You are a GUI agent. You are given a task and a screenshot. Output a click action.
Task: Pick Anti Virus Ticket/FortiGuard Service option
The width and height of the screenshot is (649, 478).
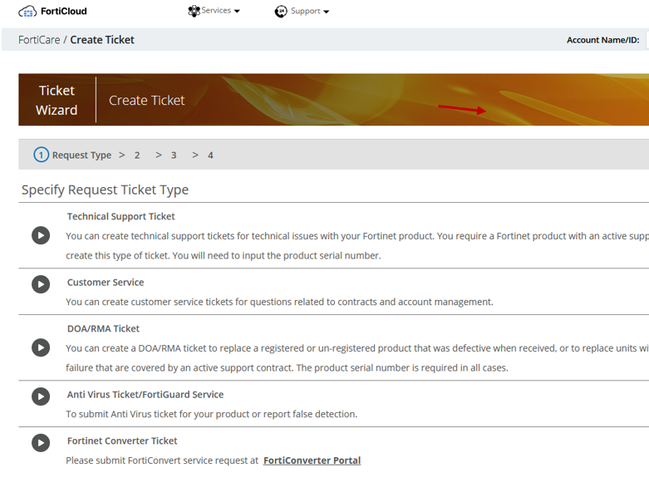point(145,394)
